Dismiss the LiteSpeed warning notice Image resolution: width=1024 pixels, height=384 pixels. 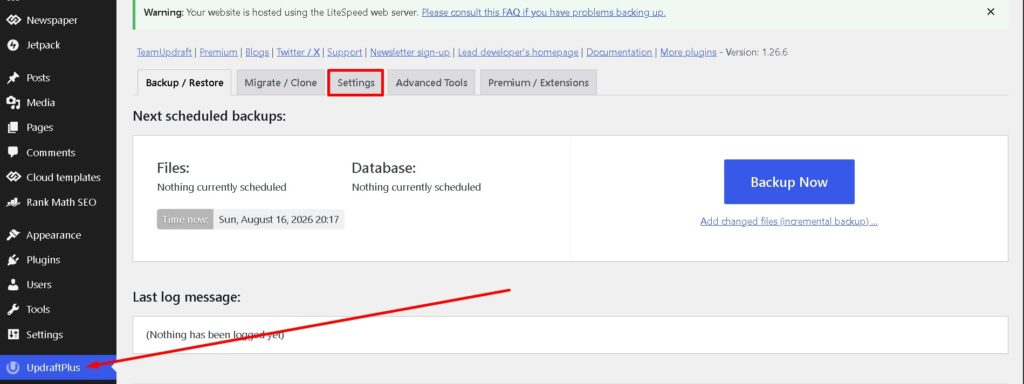click(x=991, y=12)
